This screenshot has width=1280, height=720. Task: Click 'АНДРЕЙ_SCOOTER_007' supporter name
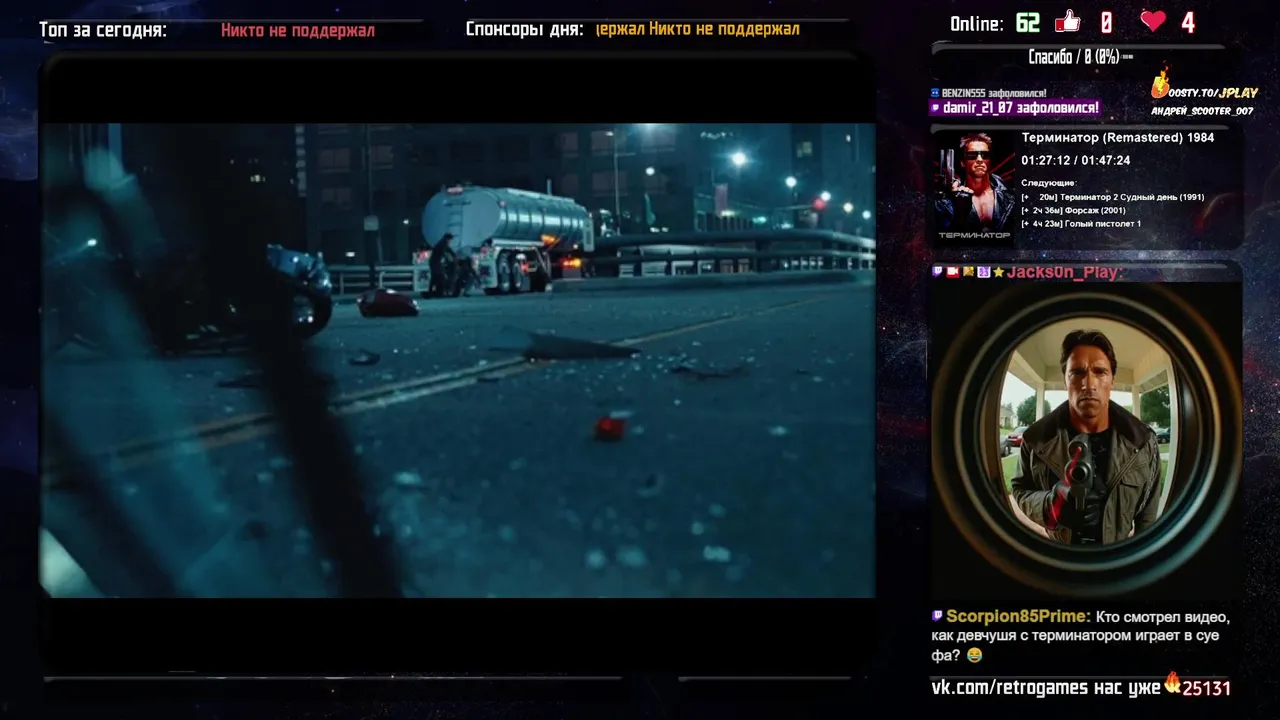1202,111
